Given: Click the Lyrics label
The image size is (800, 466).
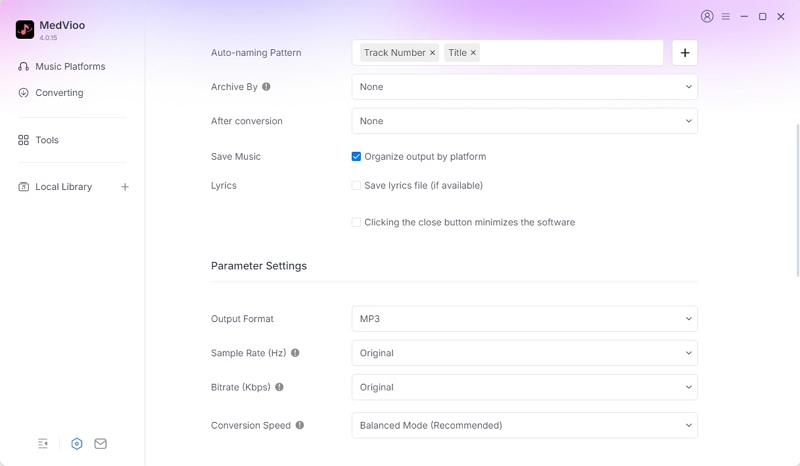Looking at the screenshot, I should [x=223, y=185].
